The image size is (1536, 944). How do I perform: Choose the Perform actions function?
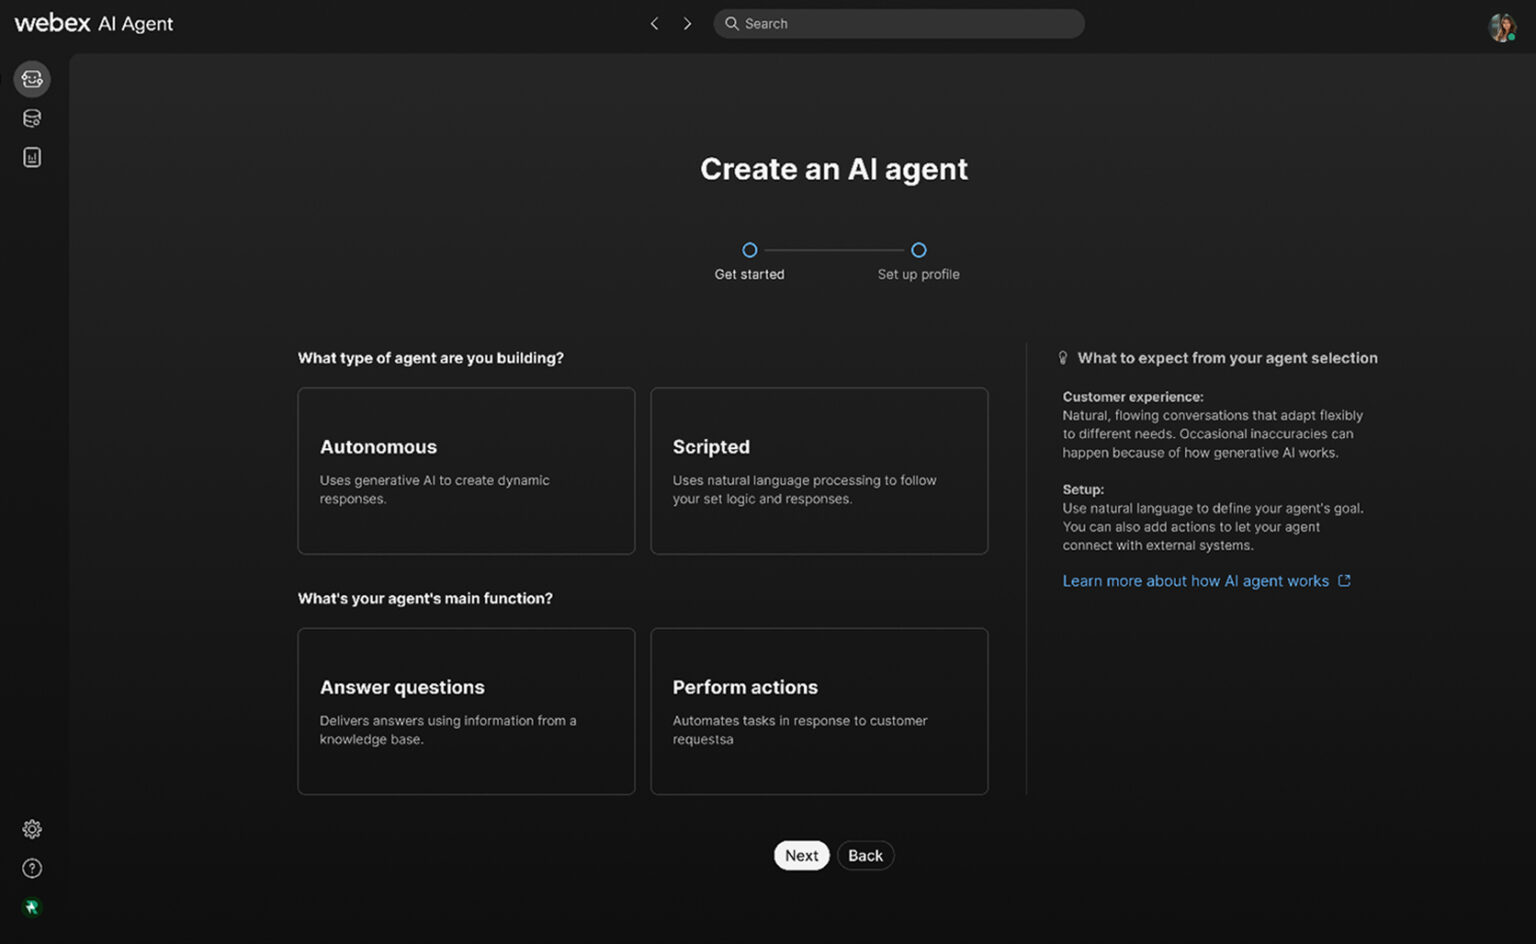(x=819, y=711)
